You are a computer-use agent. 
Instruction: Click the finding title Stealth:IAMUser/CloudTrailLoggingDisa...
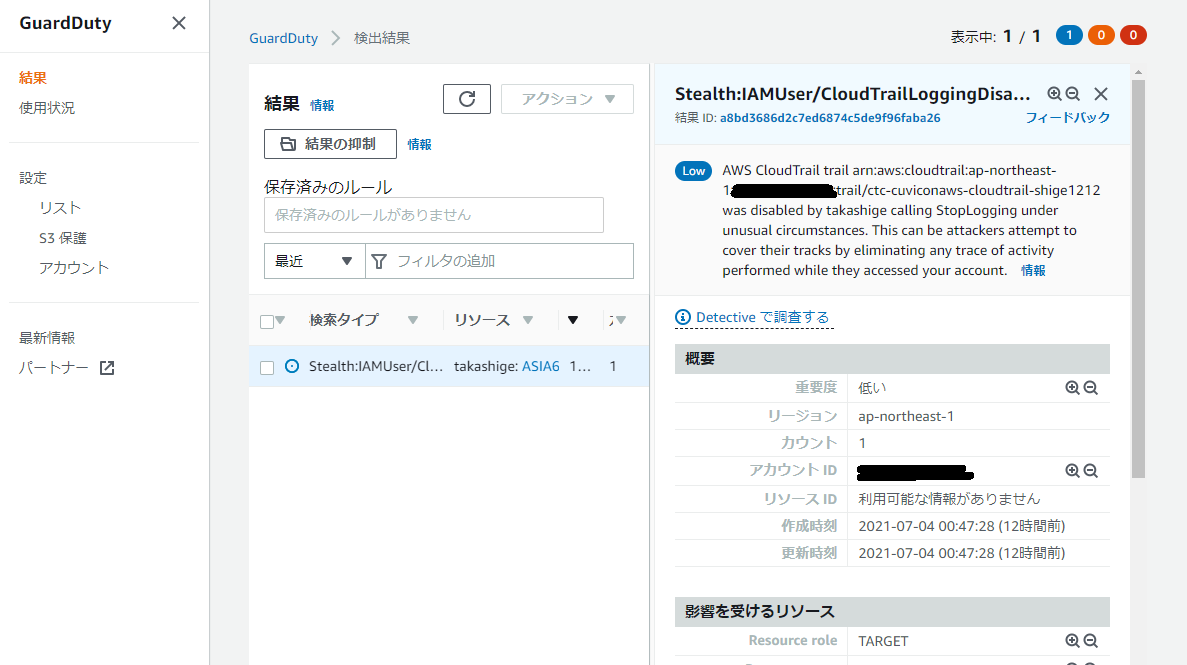852,94
